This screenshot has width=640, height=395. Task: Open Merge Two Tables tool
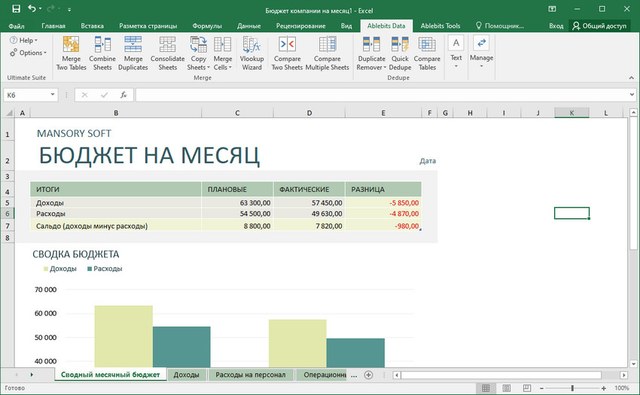(71, 53)
